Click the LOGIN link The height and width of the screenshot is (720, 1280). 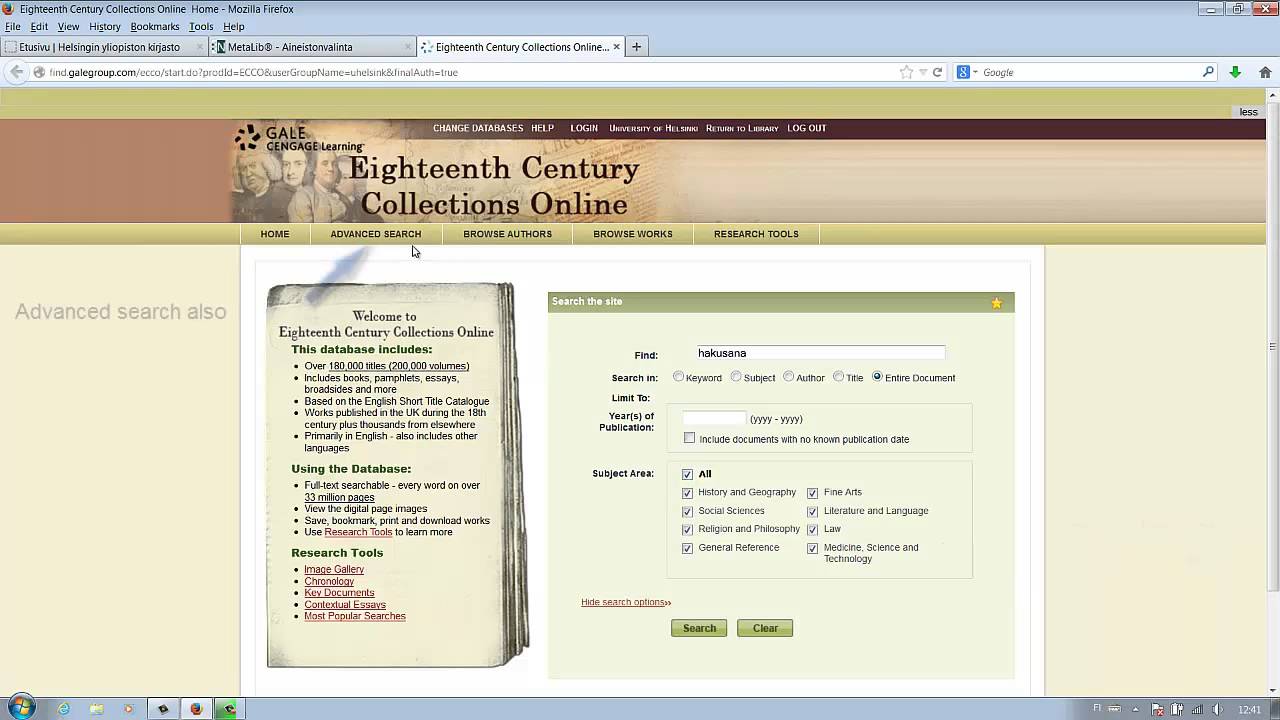coord(584,128)
